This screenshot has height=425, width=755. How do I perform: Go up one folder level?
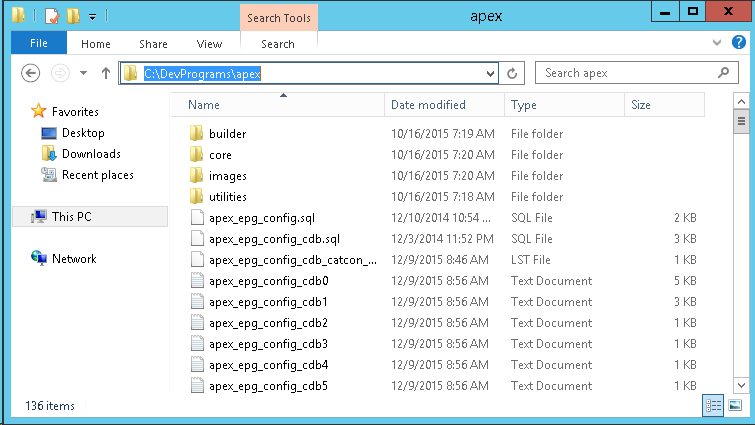(x=106, y=73)
